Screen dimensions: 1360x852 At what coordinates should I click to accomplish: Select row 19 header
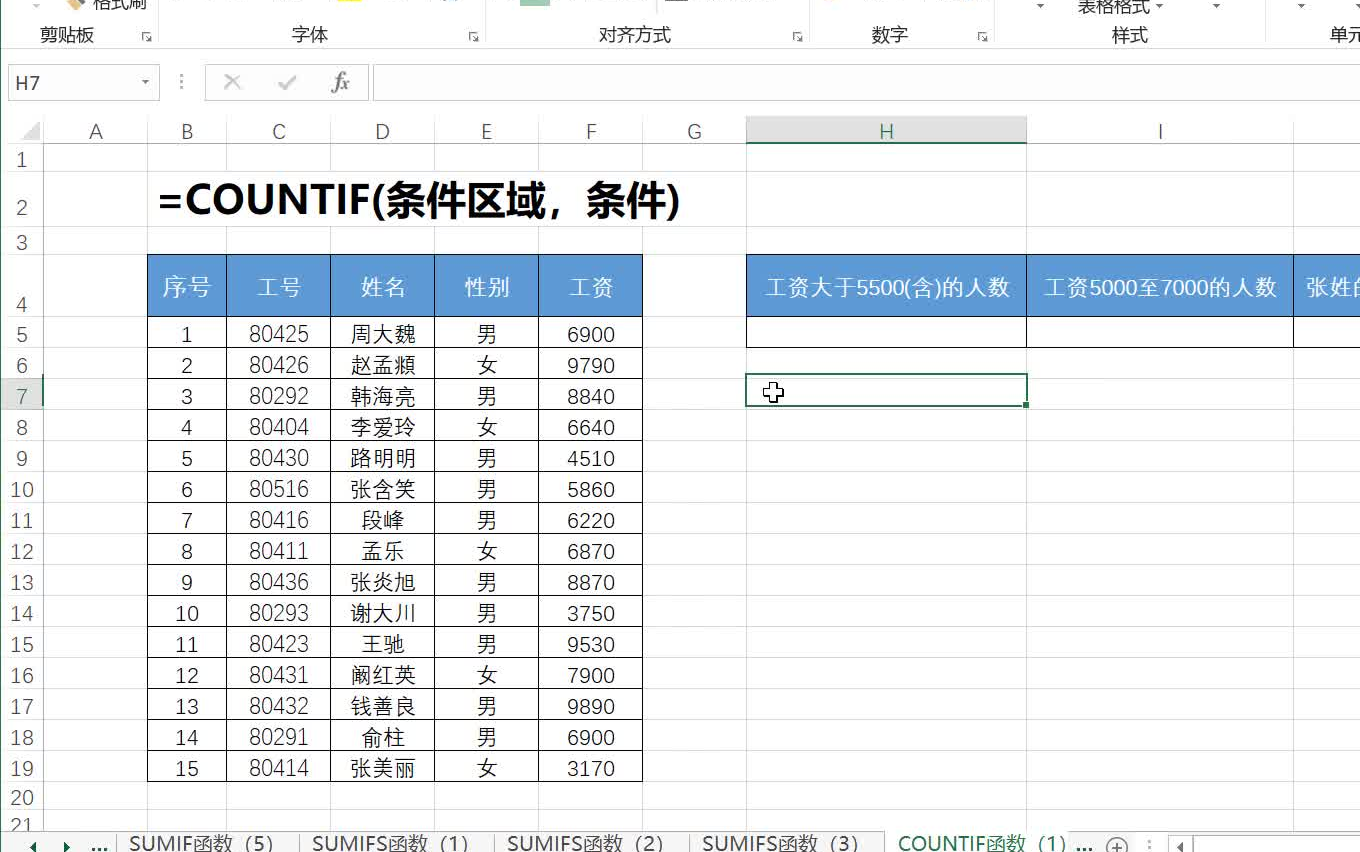coord(22,768)
